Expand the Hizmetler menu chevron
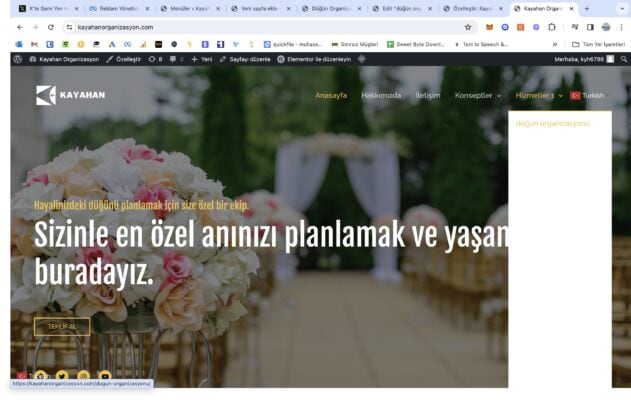631x400 pixels. pos(561,96)
